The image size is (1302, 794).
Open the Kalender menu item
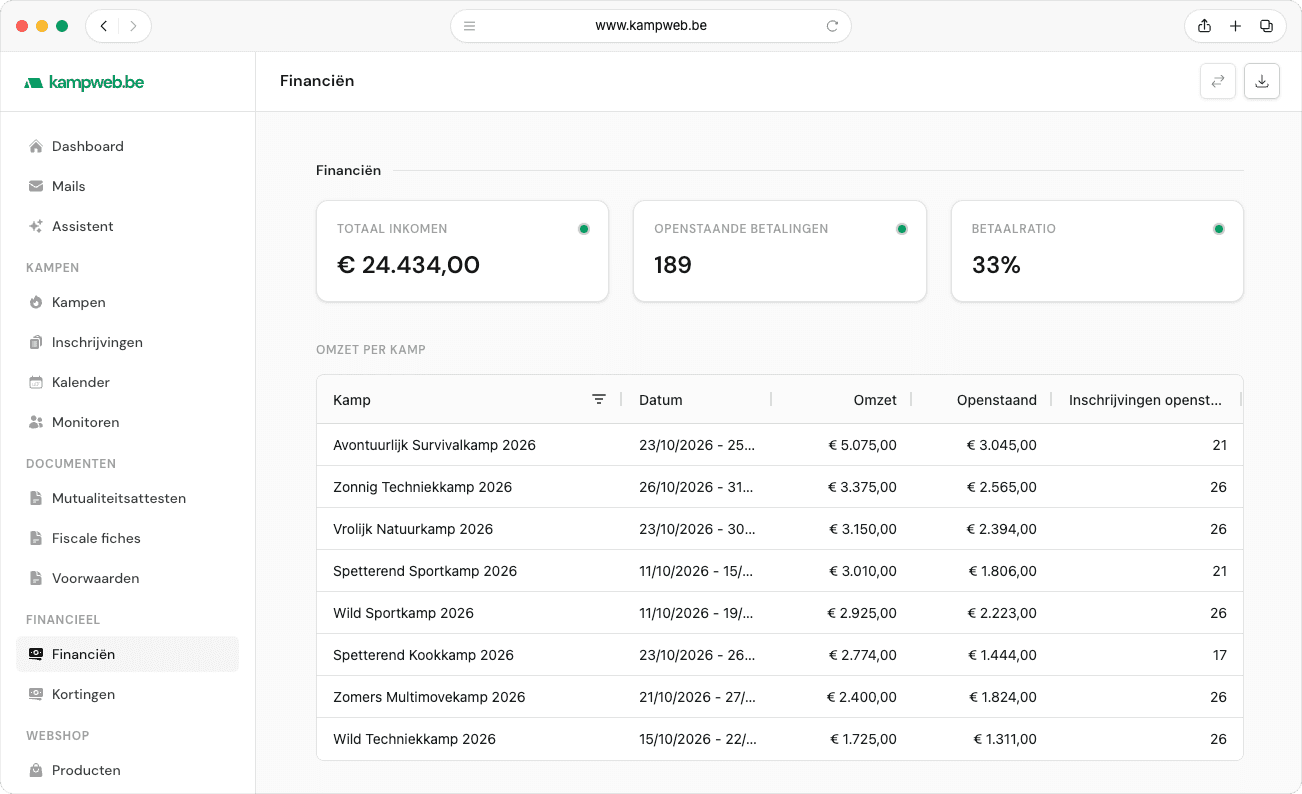(127, 382)
